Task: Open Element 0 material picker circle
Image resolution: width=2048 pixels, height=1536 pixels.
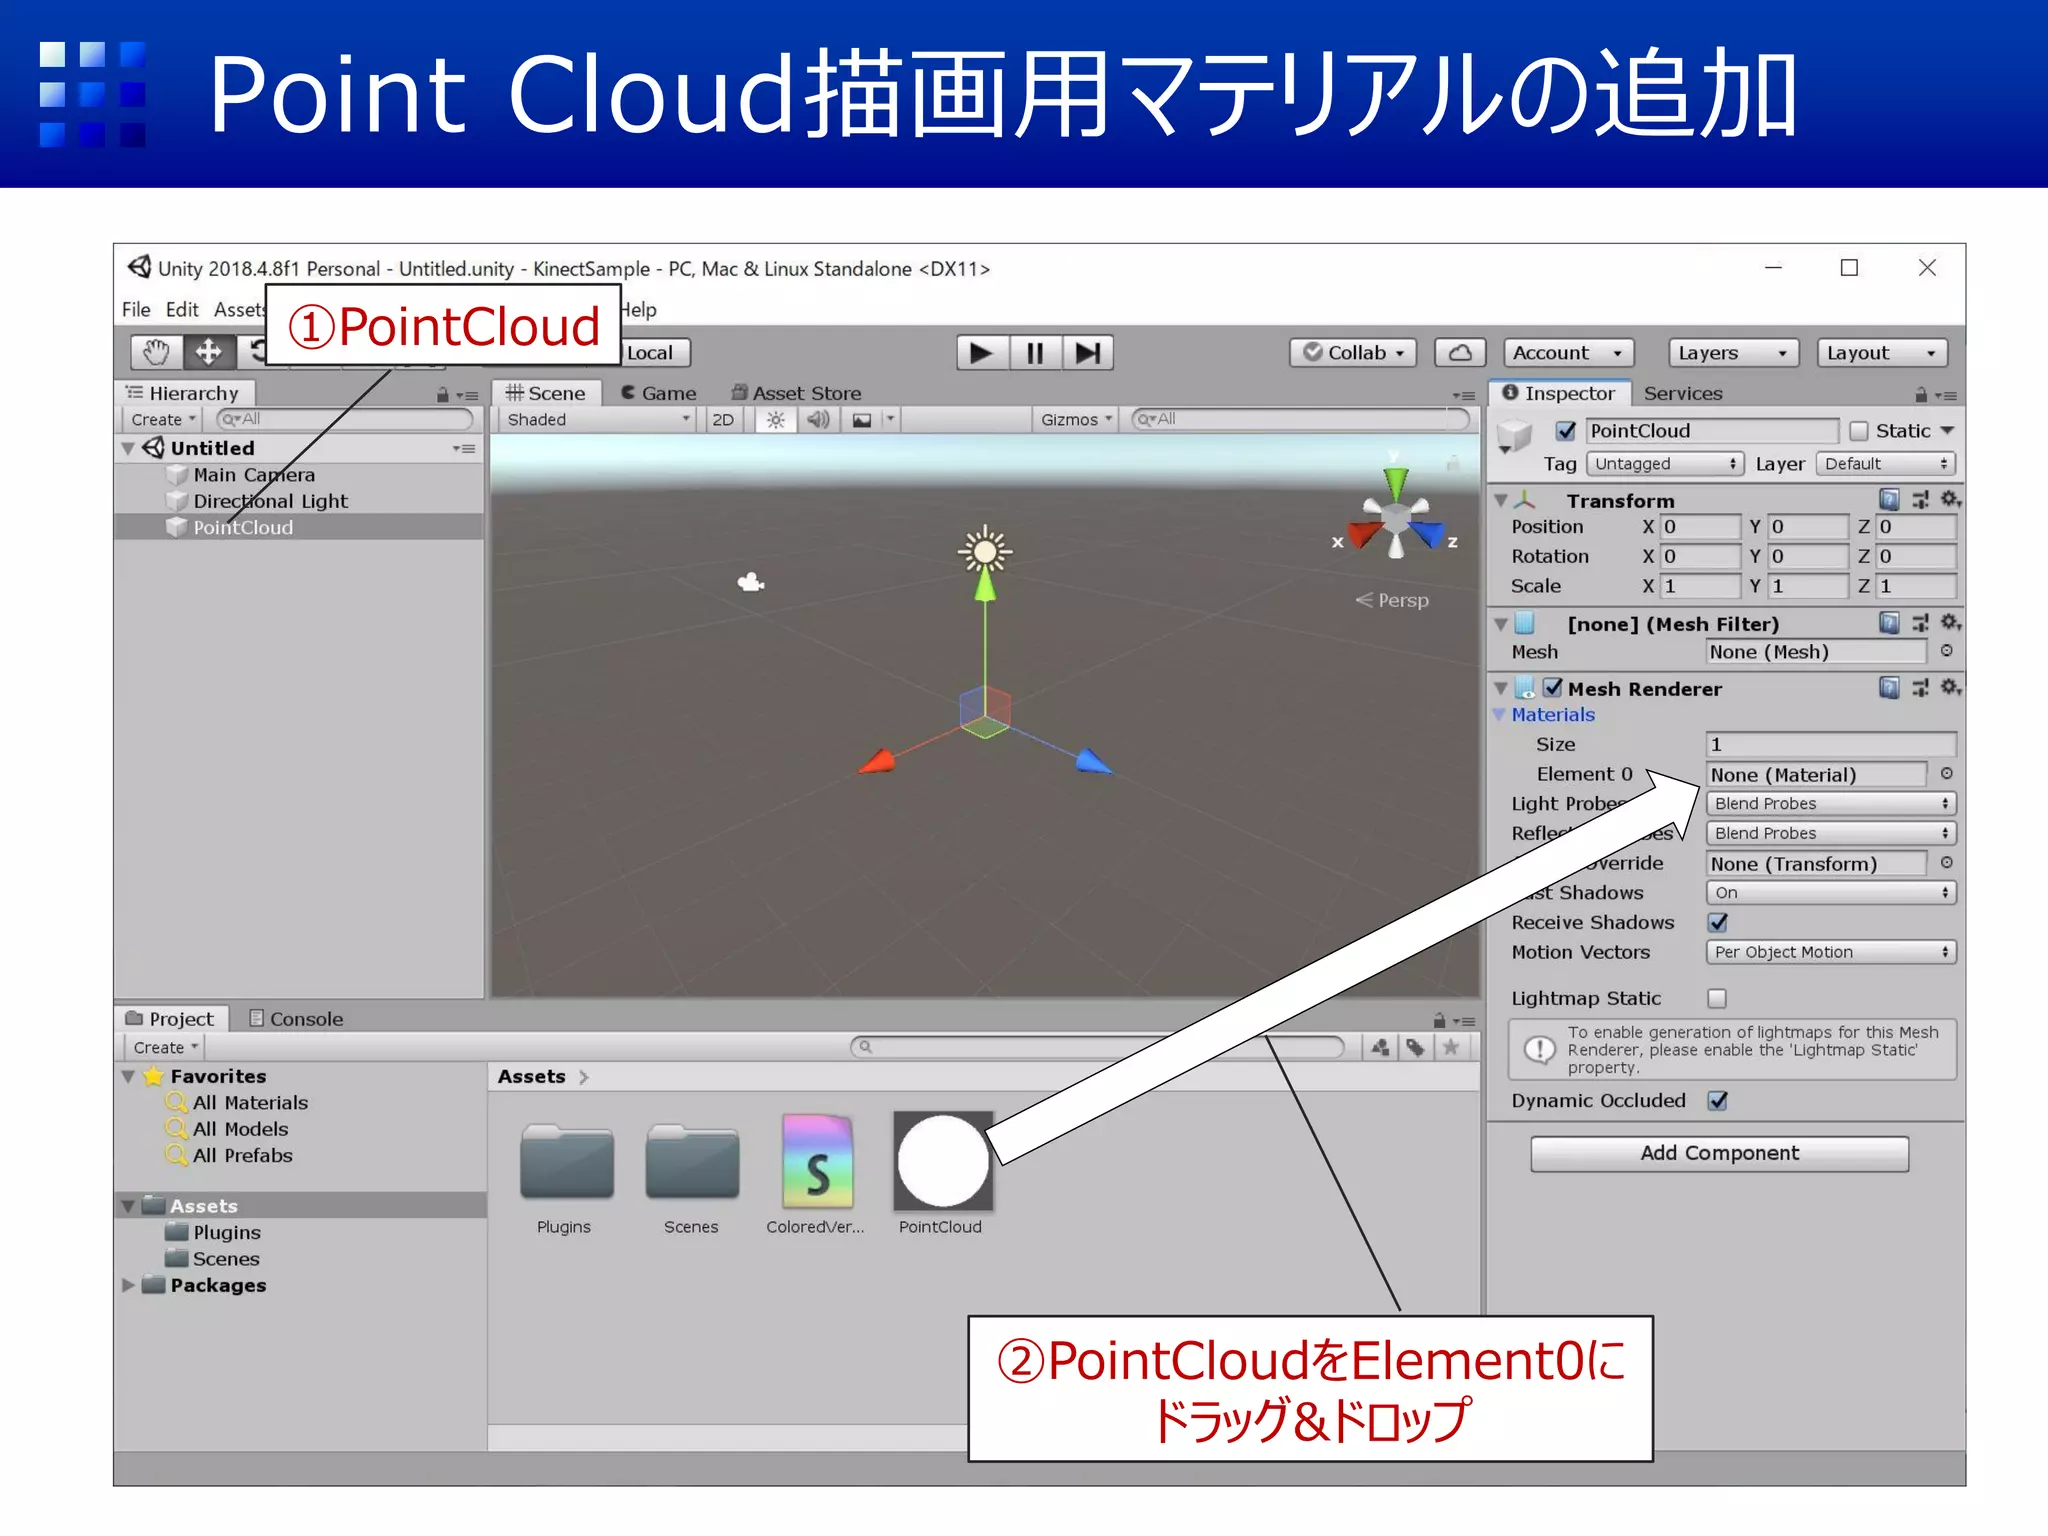Action: coord(1947,774)
